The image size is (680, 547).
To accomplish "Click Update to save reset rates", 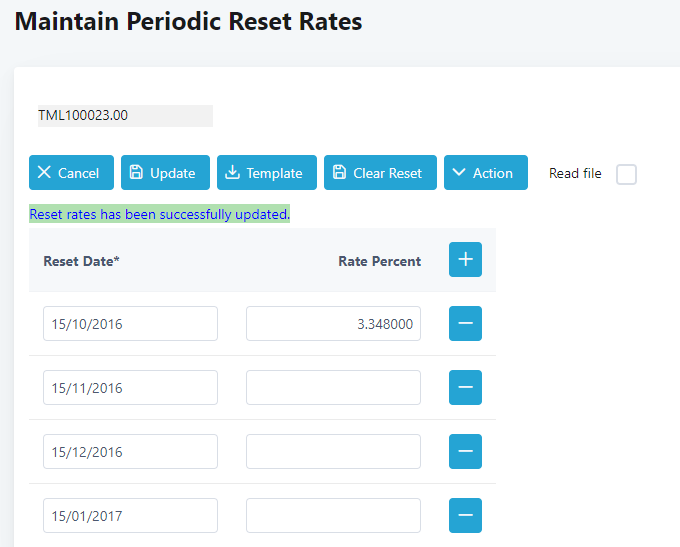I will pyautogui.click(x=165, y=173).
